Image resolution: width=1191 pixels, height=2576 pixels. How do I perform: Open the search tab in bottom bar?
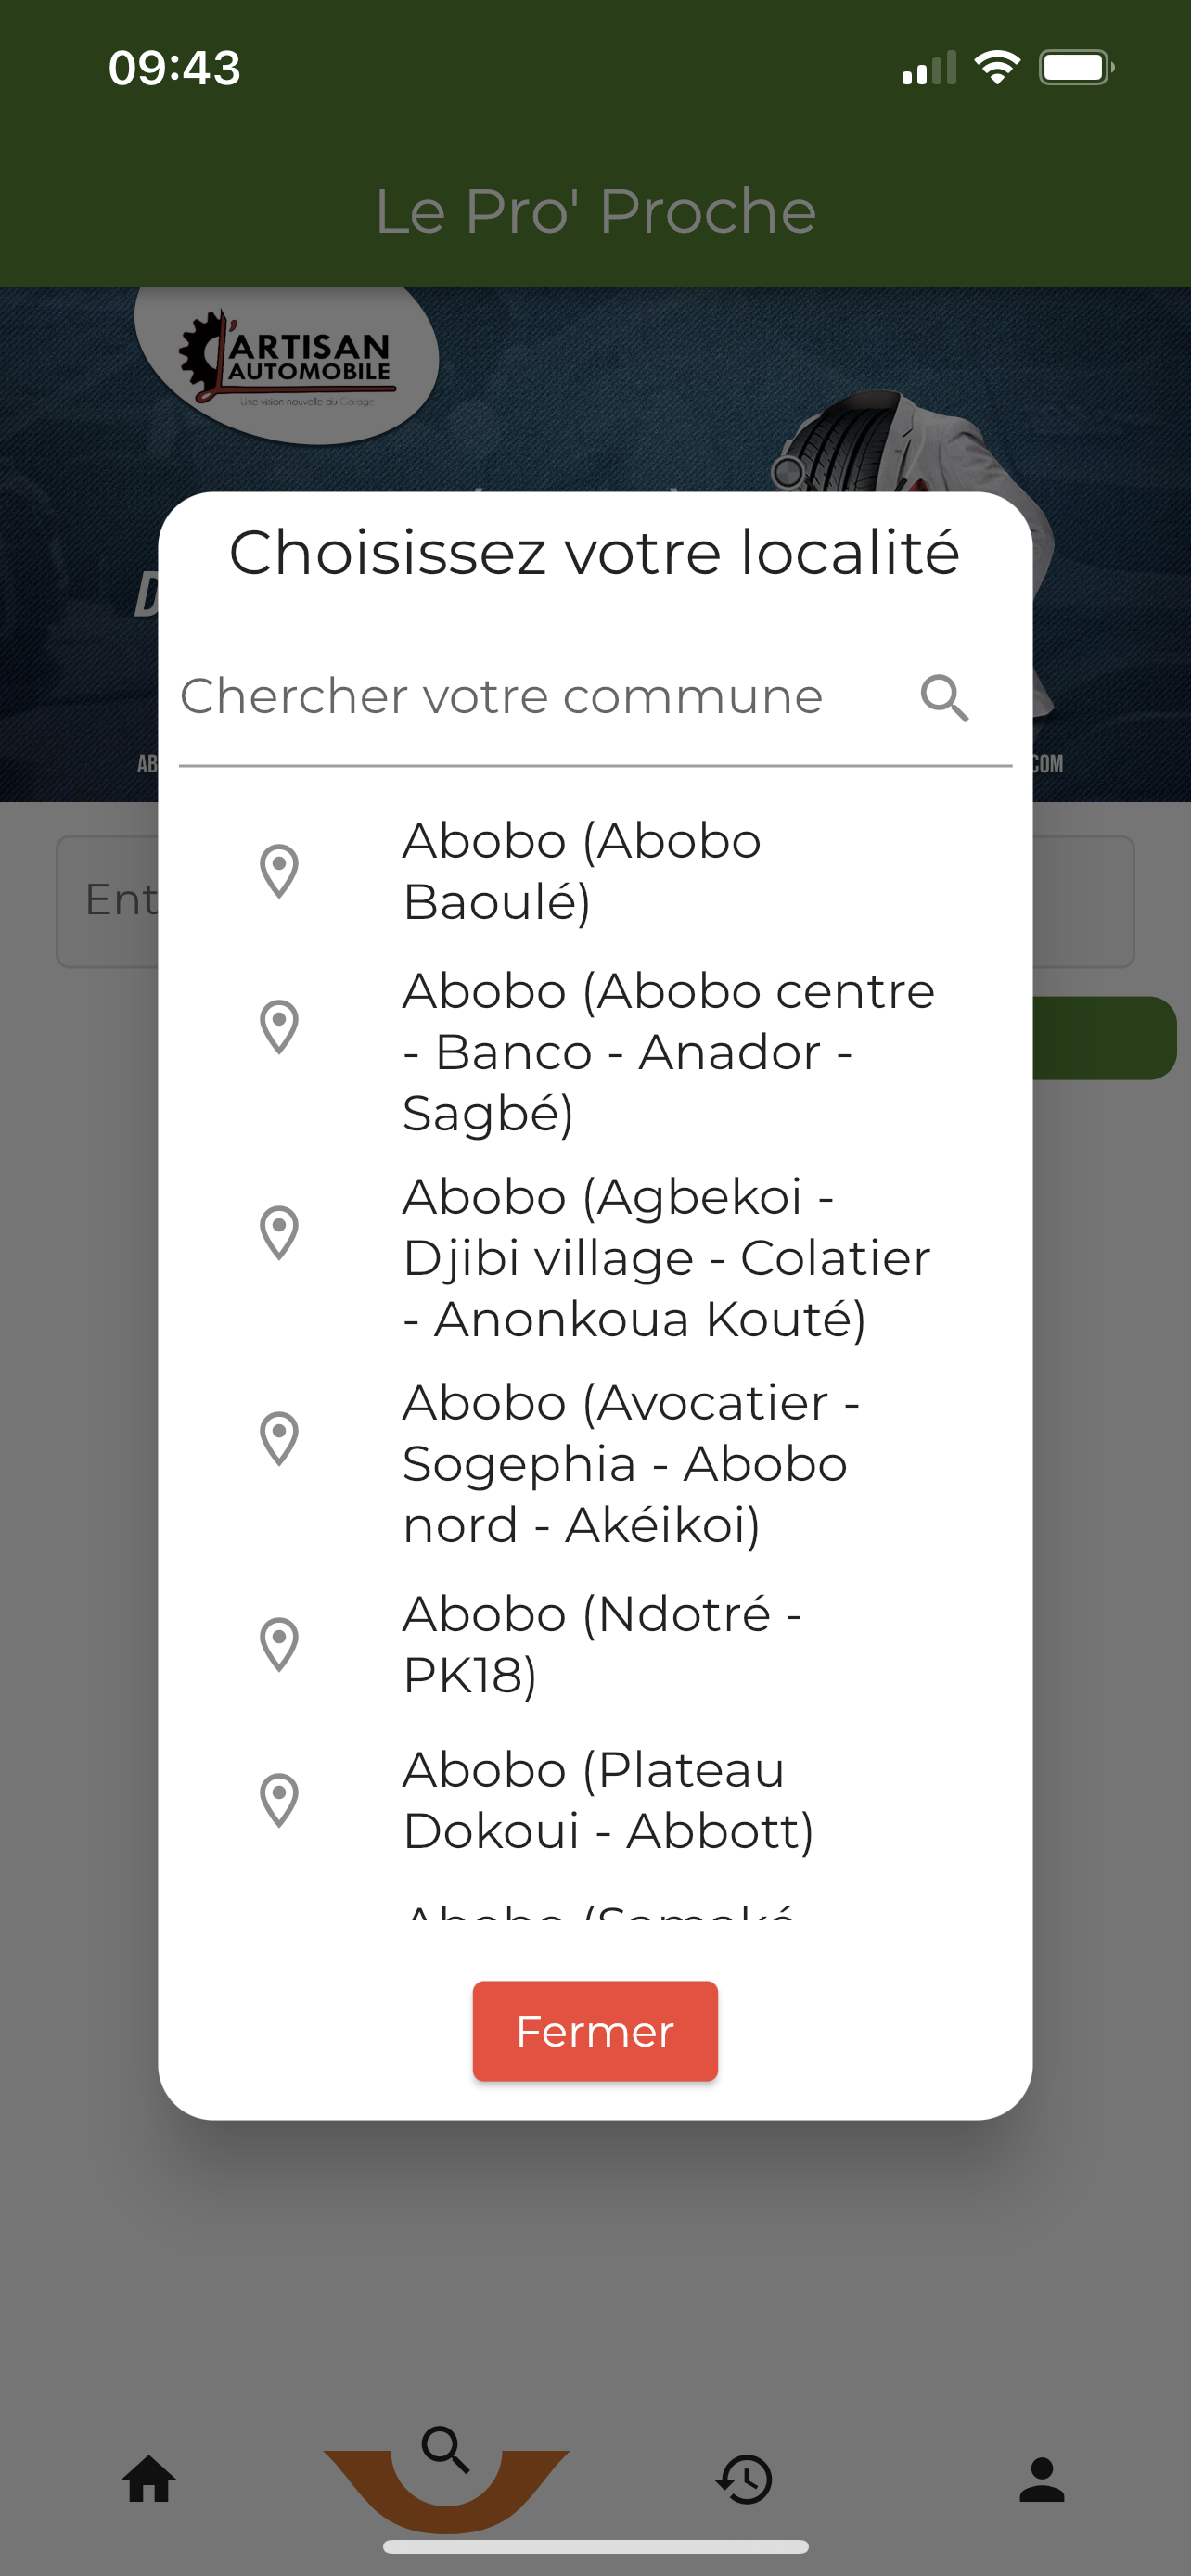click(446, 2452)
